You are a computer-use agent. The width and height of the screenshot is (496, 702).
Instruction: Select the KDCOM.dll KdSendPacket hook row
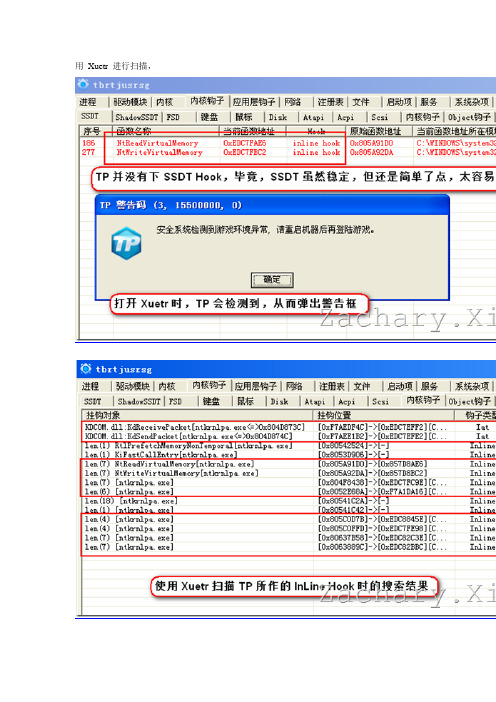[x=289, y=436]
